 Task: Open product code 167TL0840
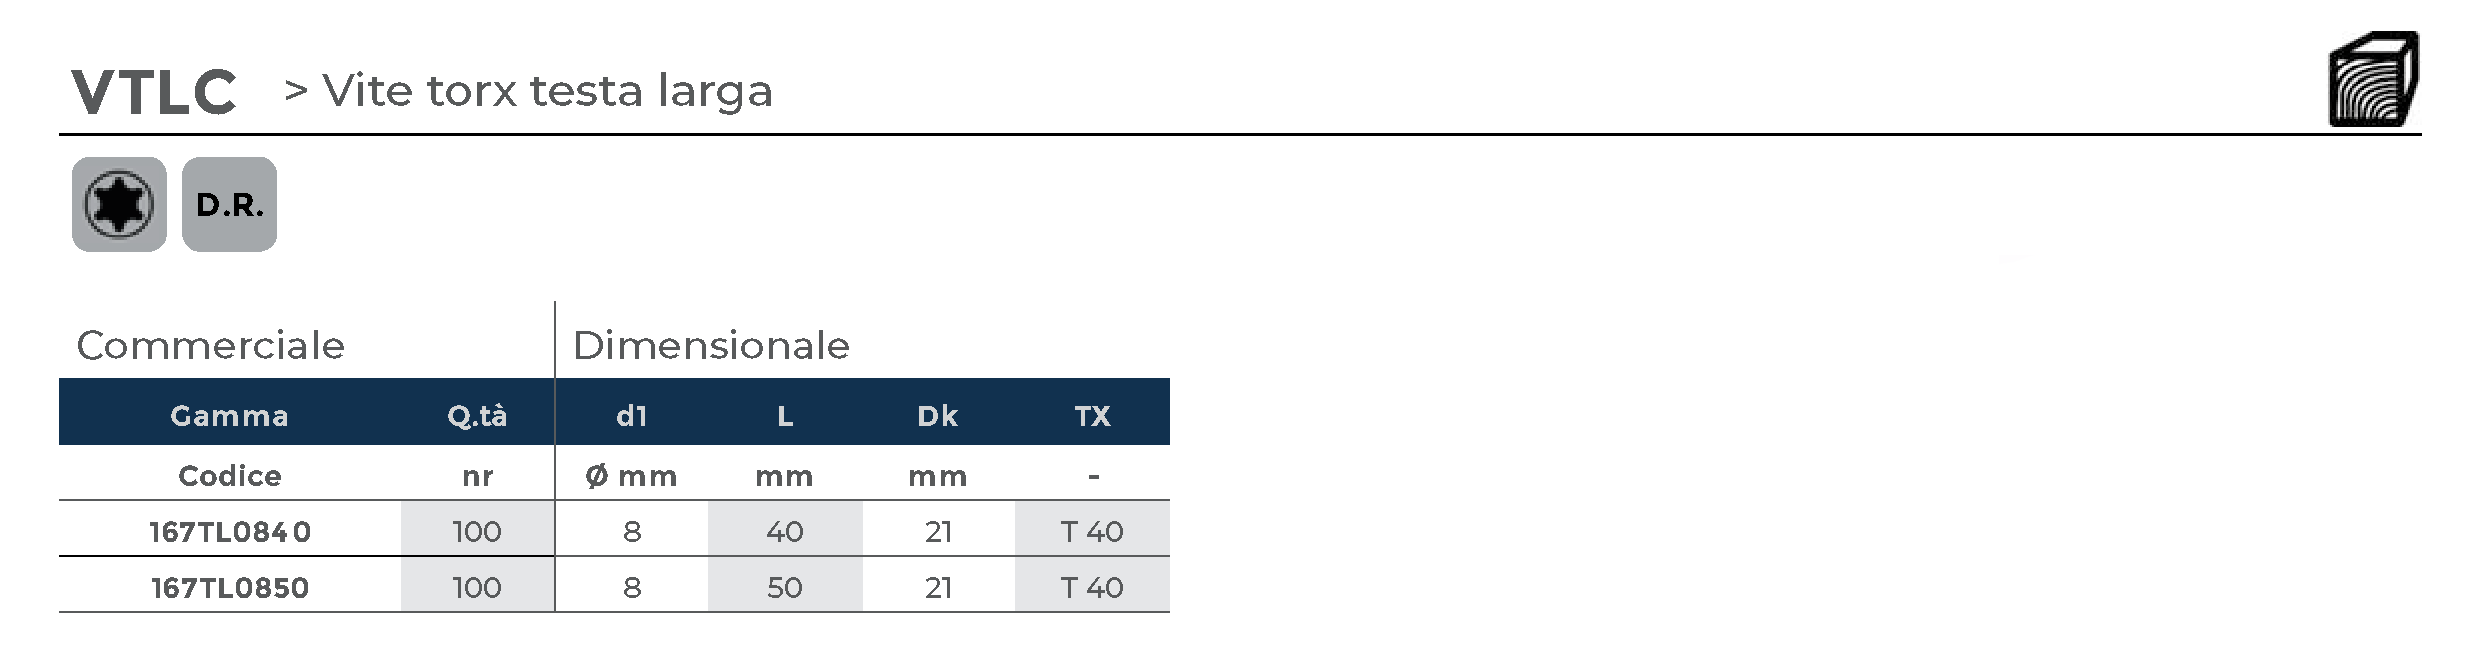pos(230,532)
